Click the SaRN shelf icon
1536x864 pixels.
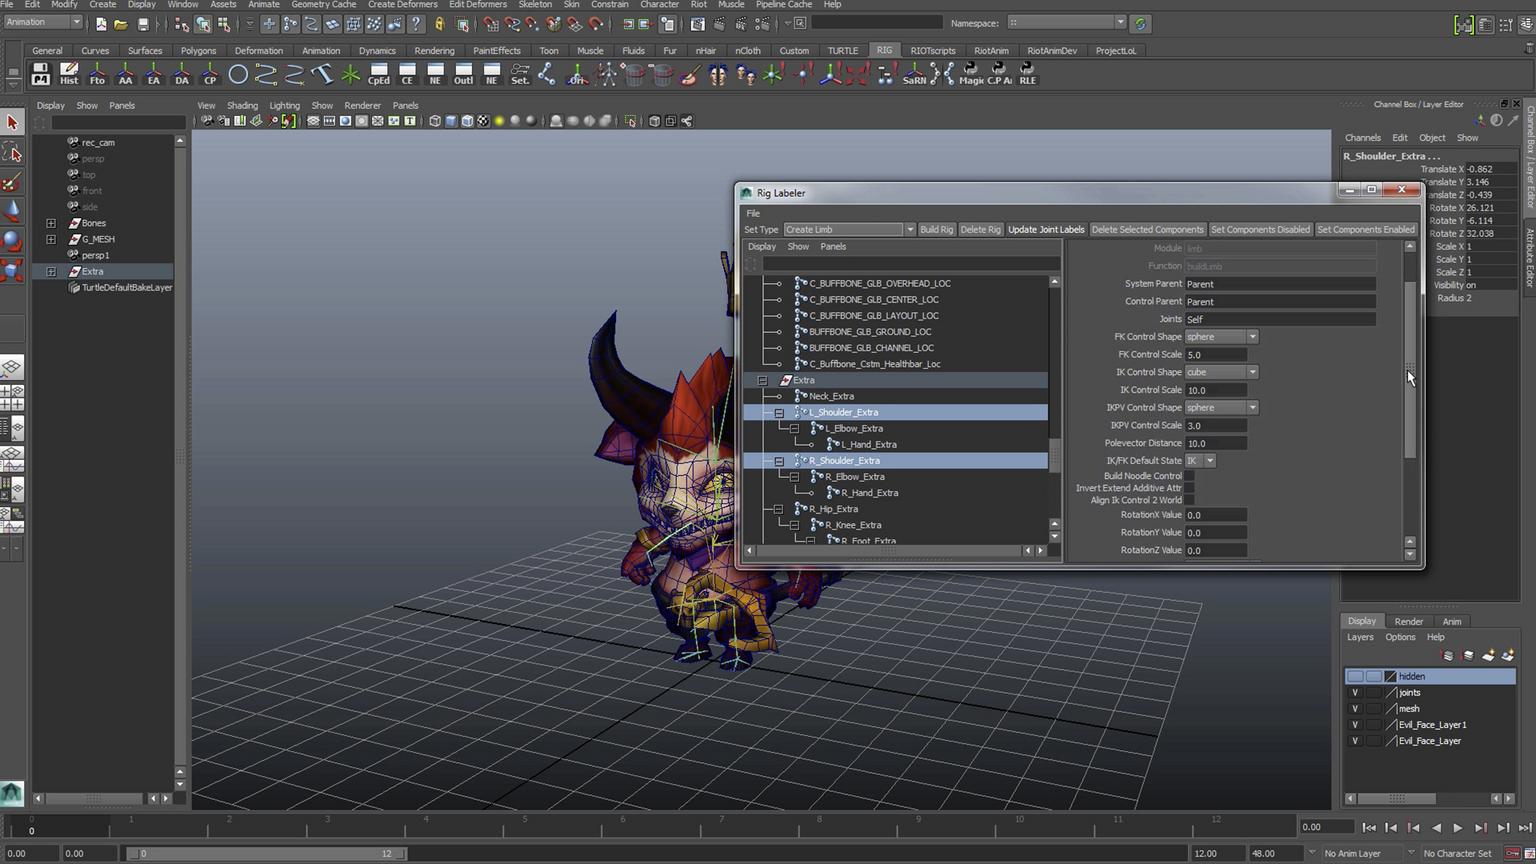coord(914,74)
